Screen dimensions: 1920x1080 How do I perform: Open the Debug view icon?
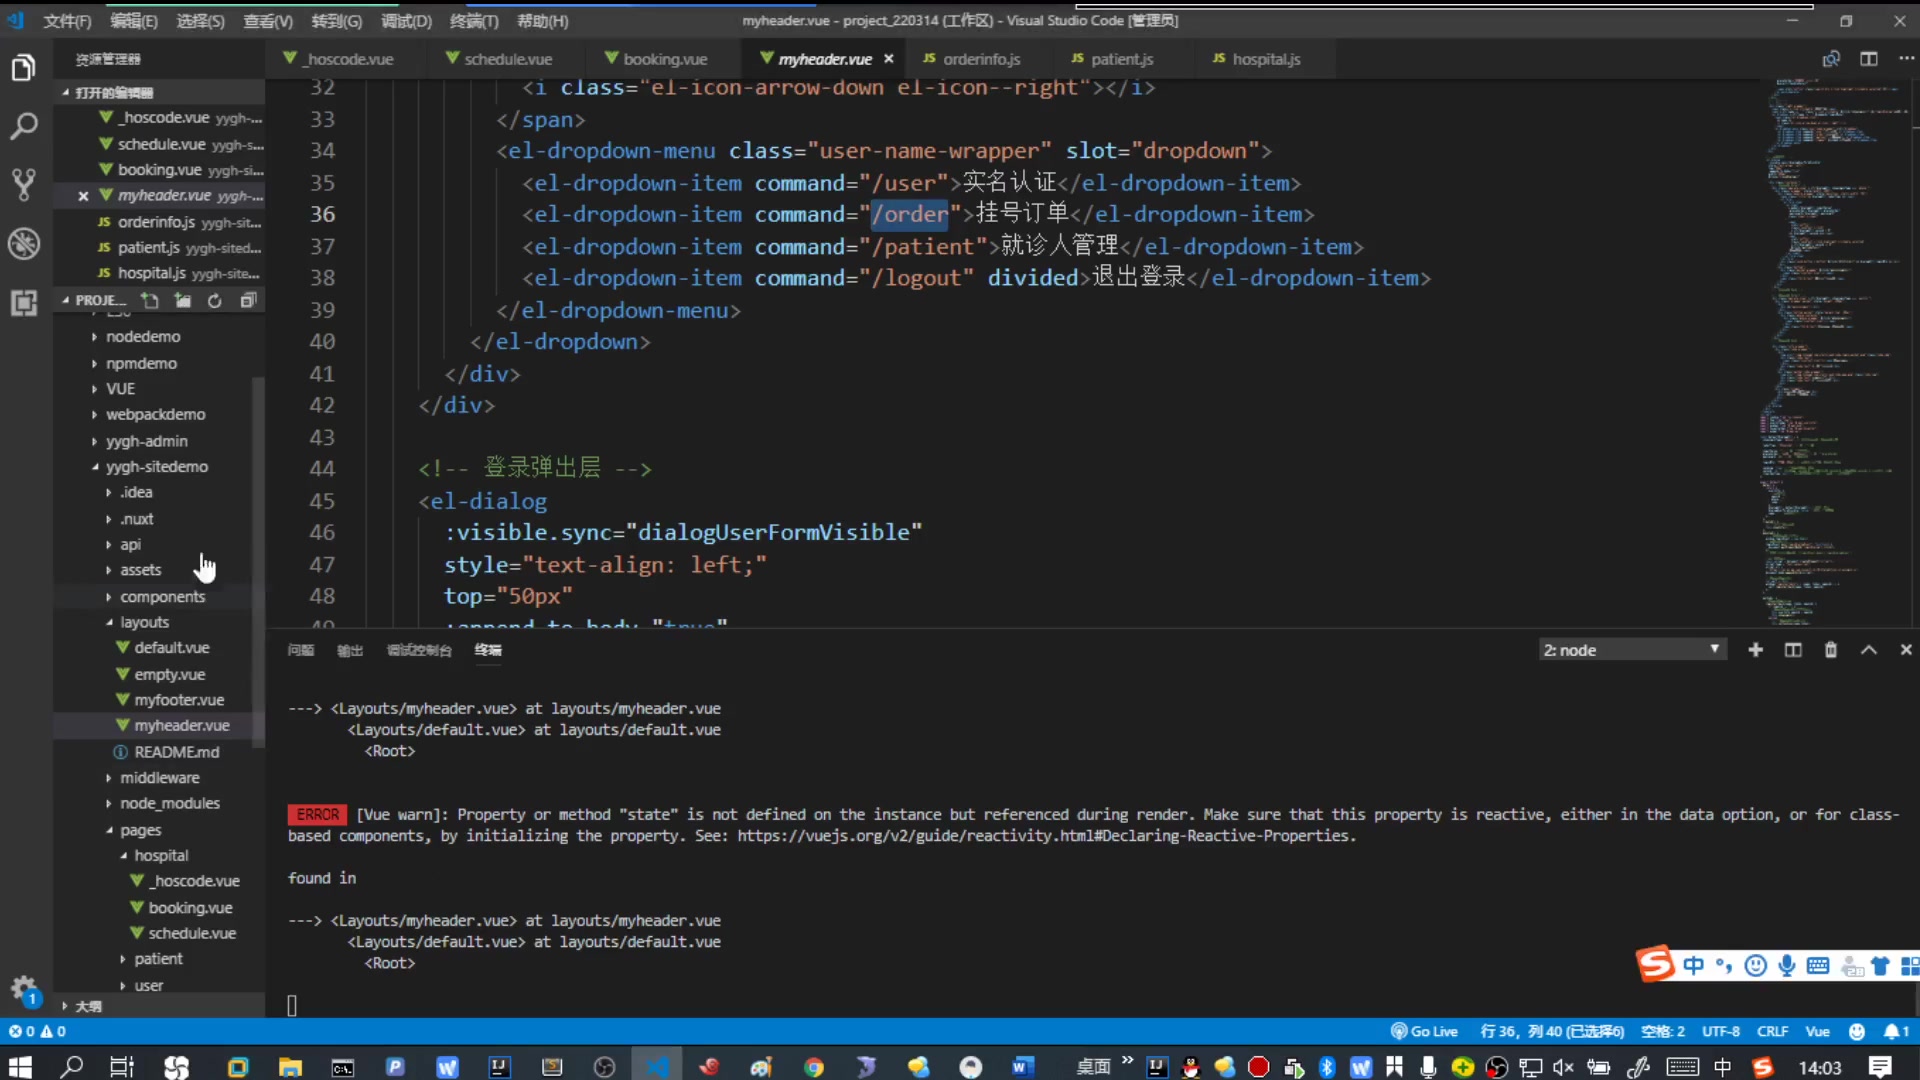pos(23,243)
